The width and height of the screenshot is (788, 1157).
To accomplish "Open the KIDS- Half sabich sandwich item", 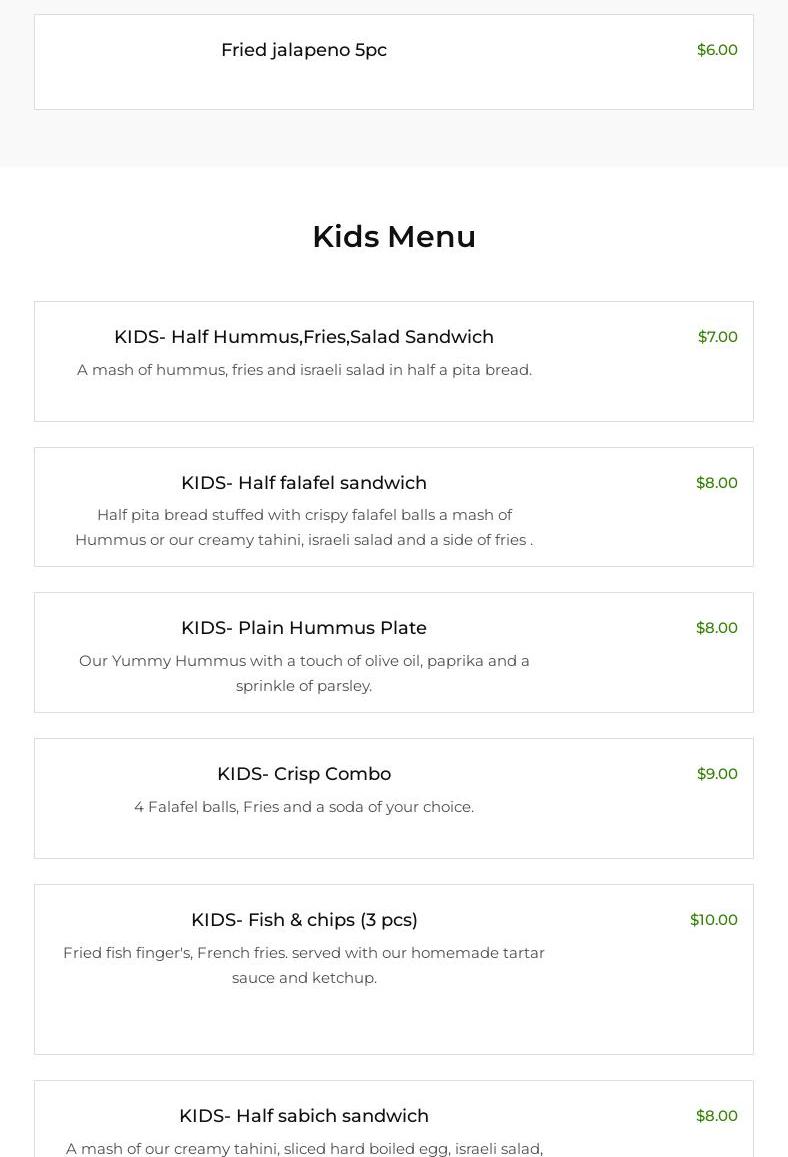I will click(303, 1116).
